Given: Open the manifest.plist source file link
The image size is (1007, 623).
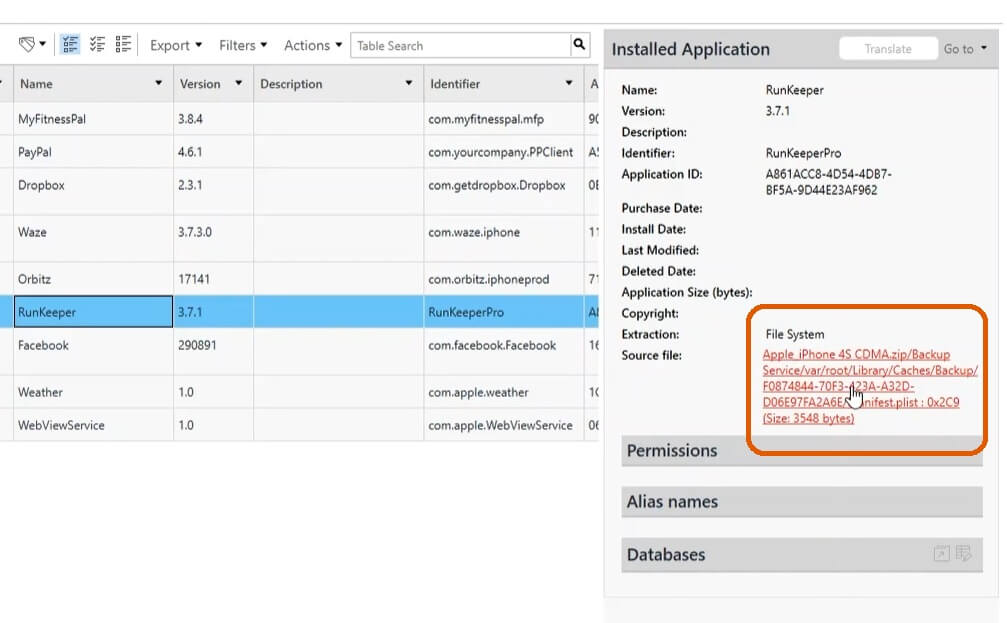Looking at the screenshot, I should pyautogui.click(x=858, y=386).
